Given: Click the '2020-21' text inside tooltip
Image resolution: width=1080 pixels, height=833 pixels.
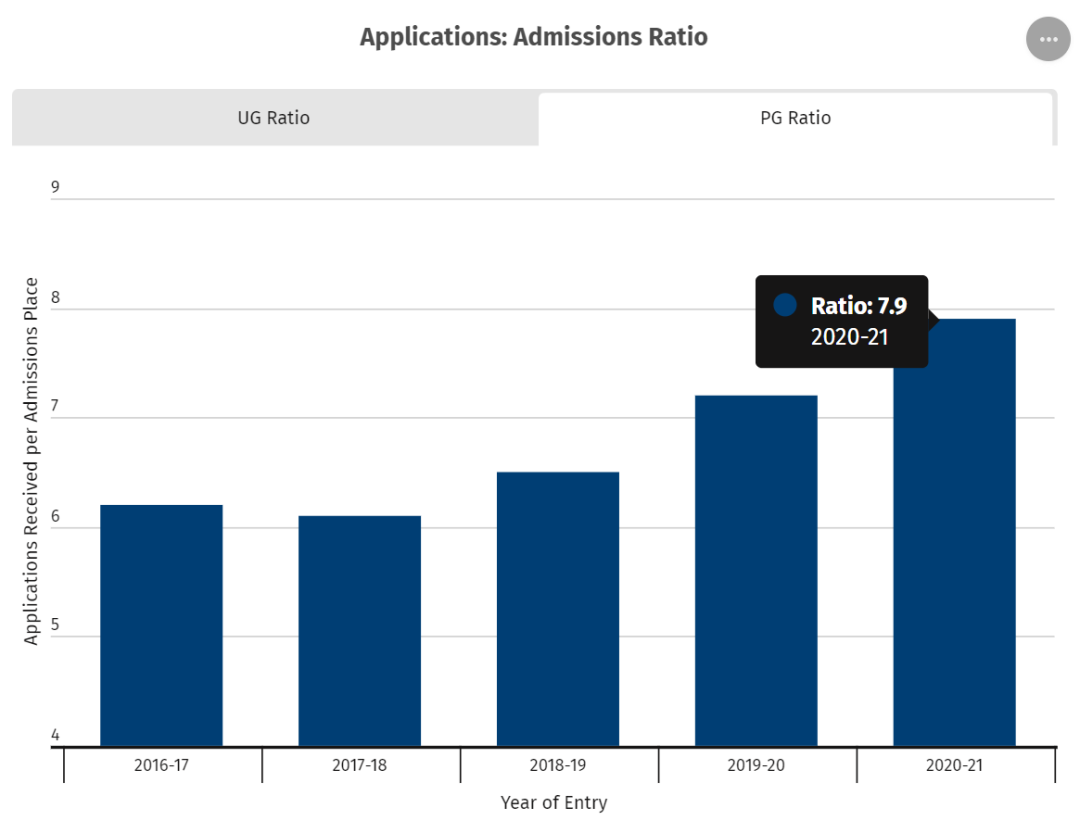Looking at the screenshot, I should pyautogui.click(x=849, y=337).
